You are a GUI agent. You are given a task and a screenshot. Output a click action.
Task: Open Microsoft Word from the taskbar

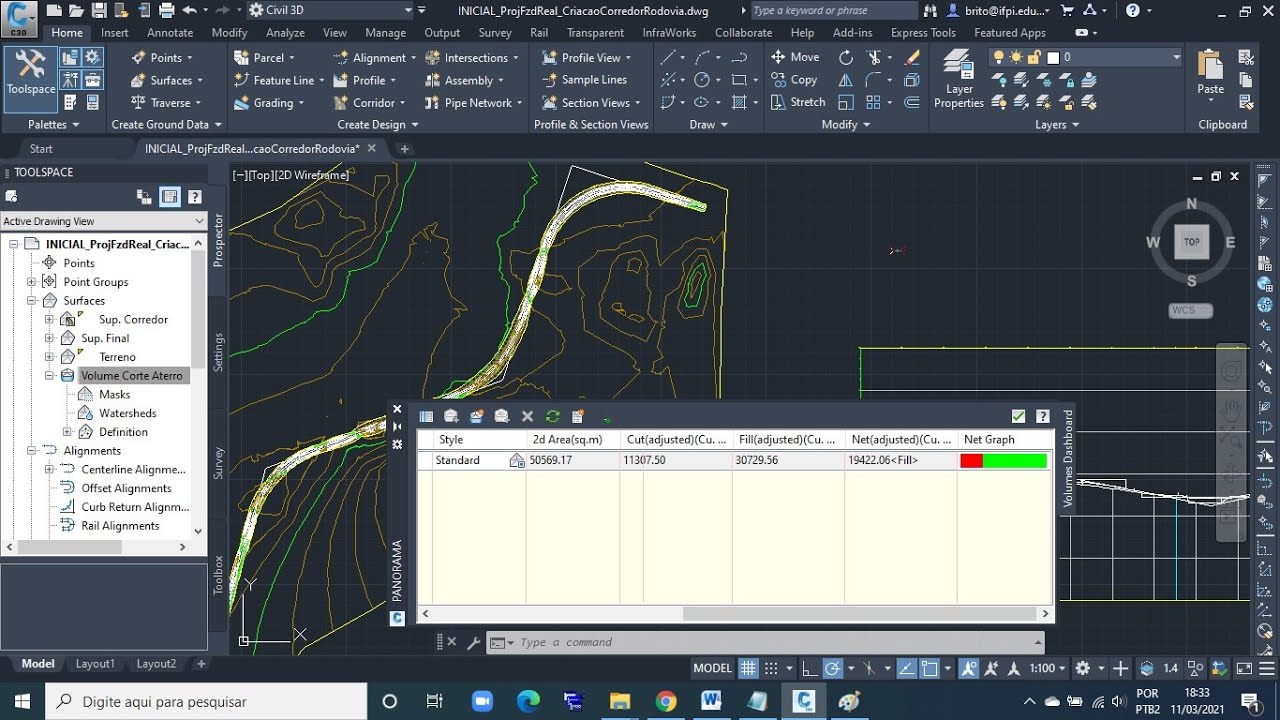coord(712,701)
